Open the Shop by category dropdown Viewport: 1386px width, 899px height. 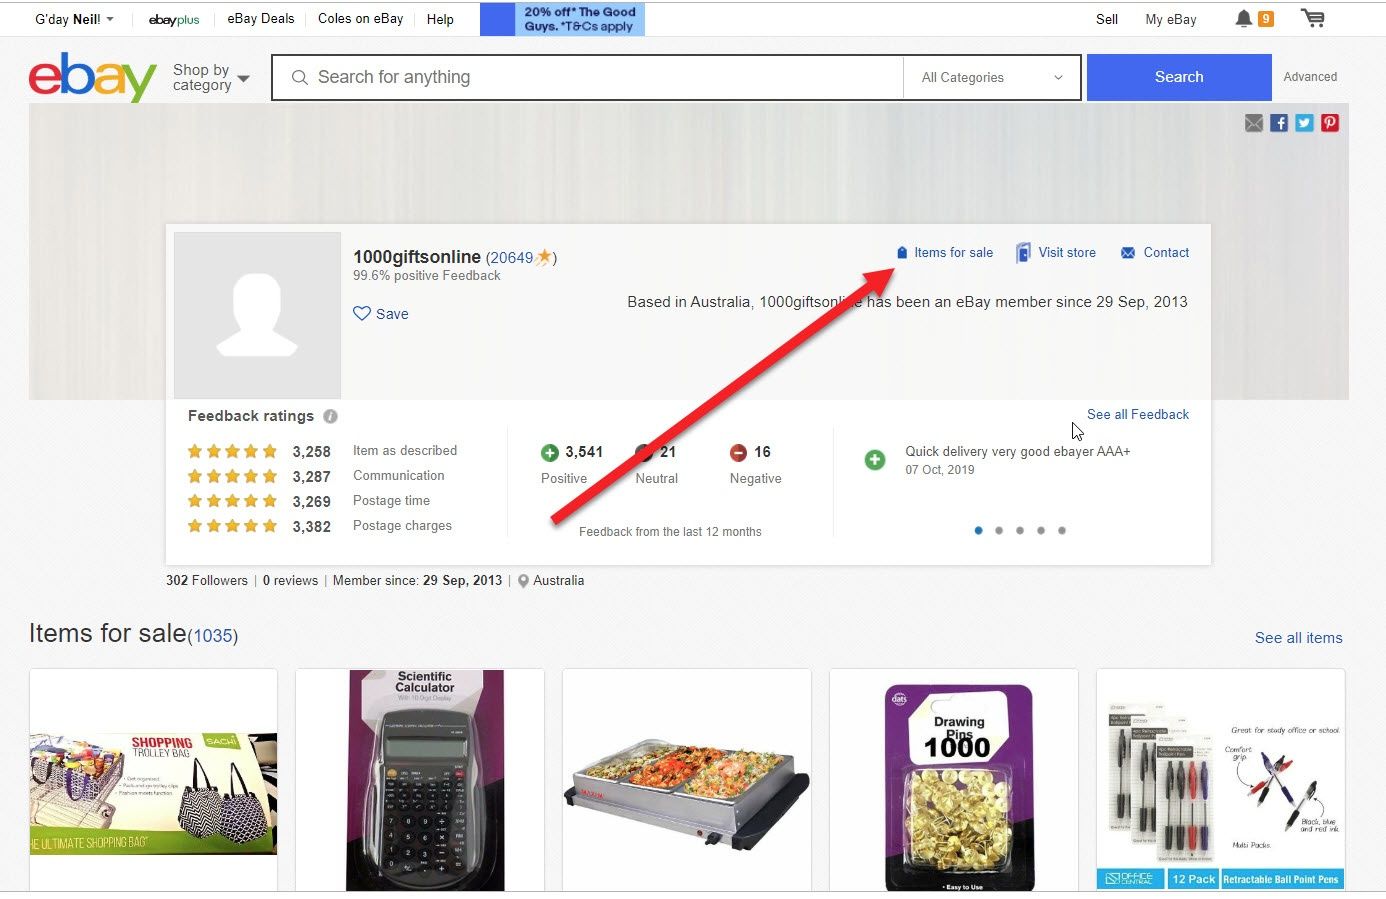point(210,77)
